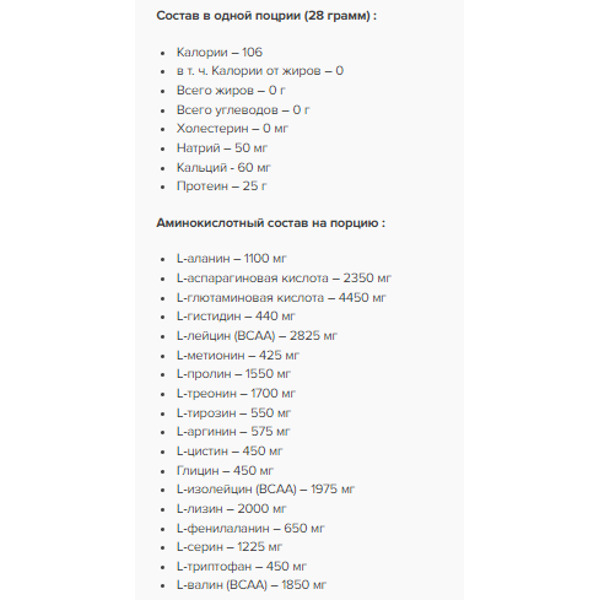Select the 'Холестерин – 0 мг' line
Image resolution: width=600 pixels, height=600 pixels.
tap(231, 128)
